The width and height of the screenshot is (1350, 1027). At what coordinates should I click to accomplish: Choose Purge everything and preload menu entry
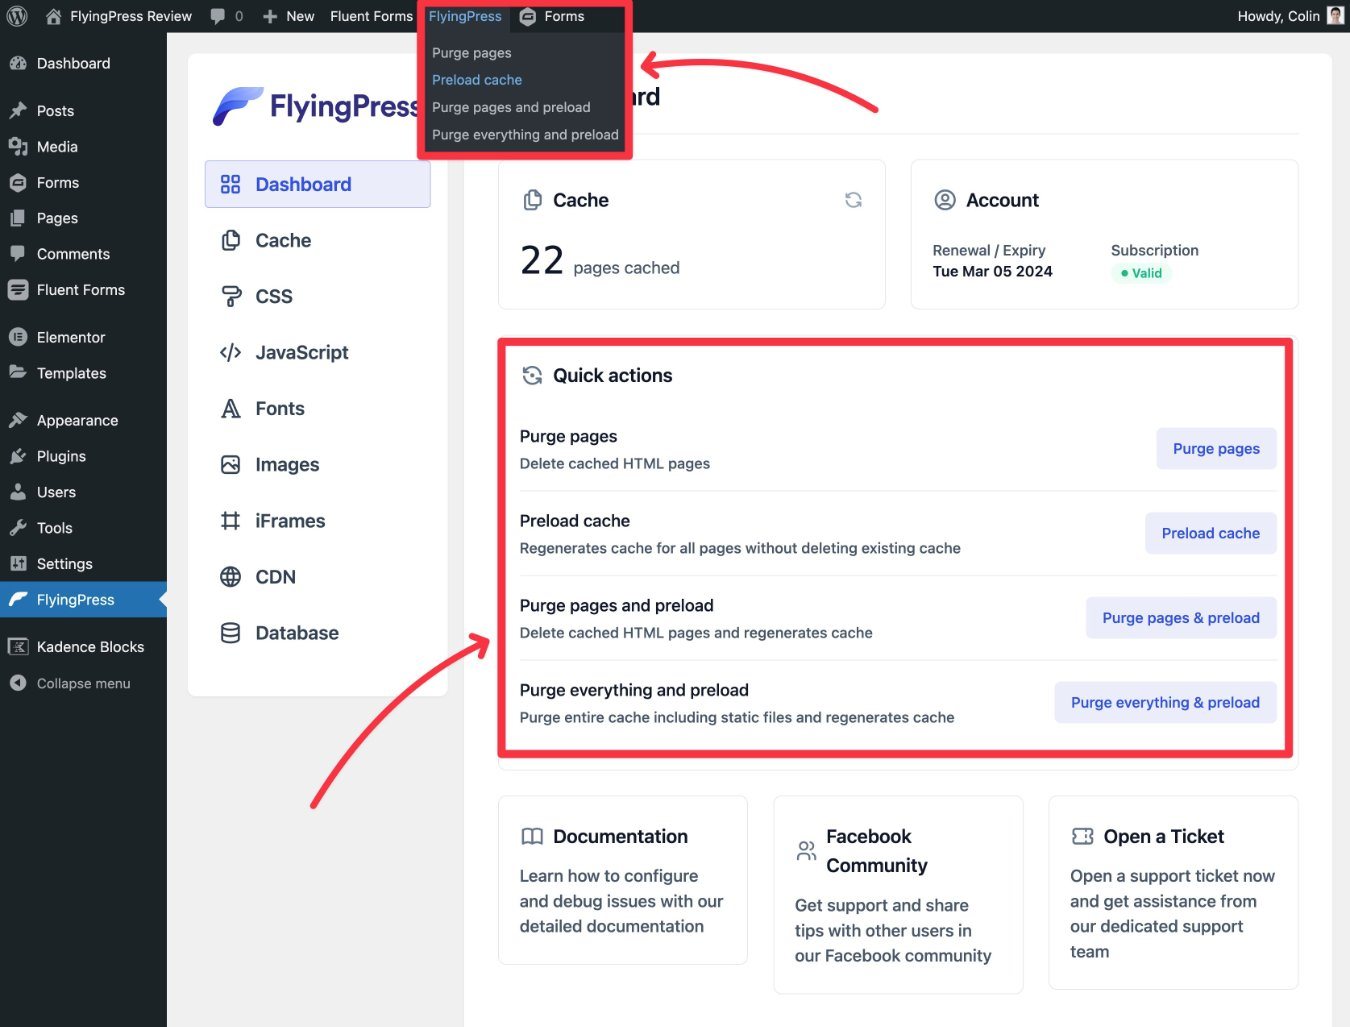point(525,135)
